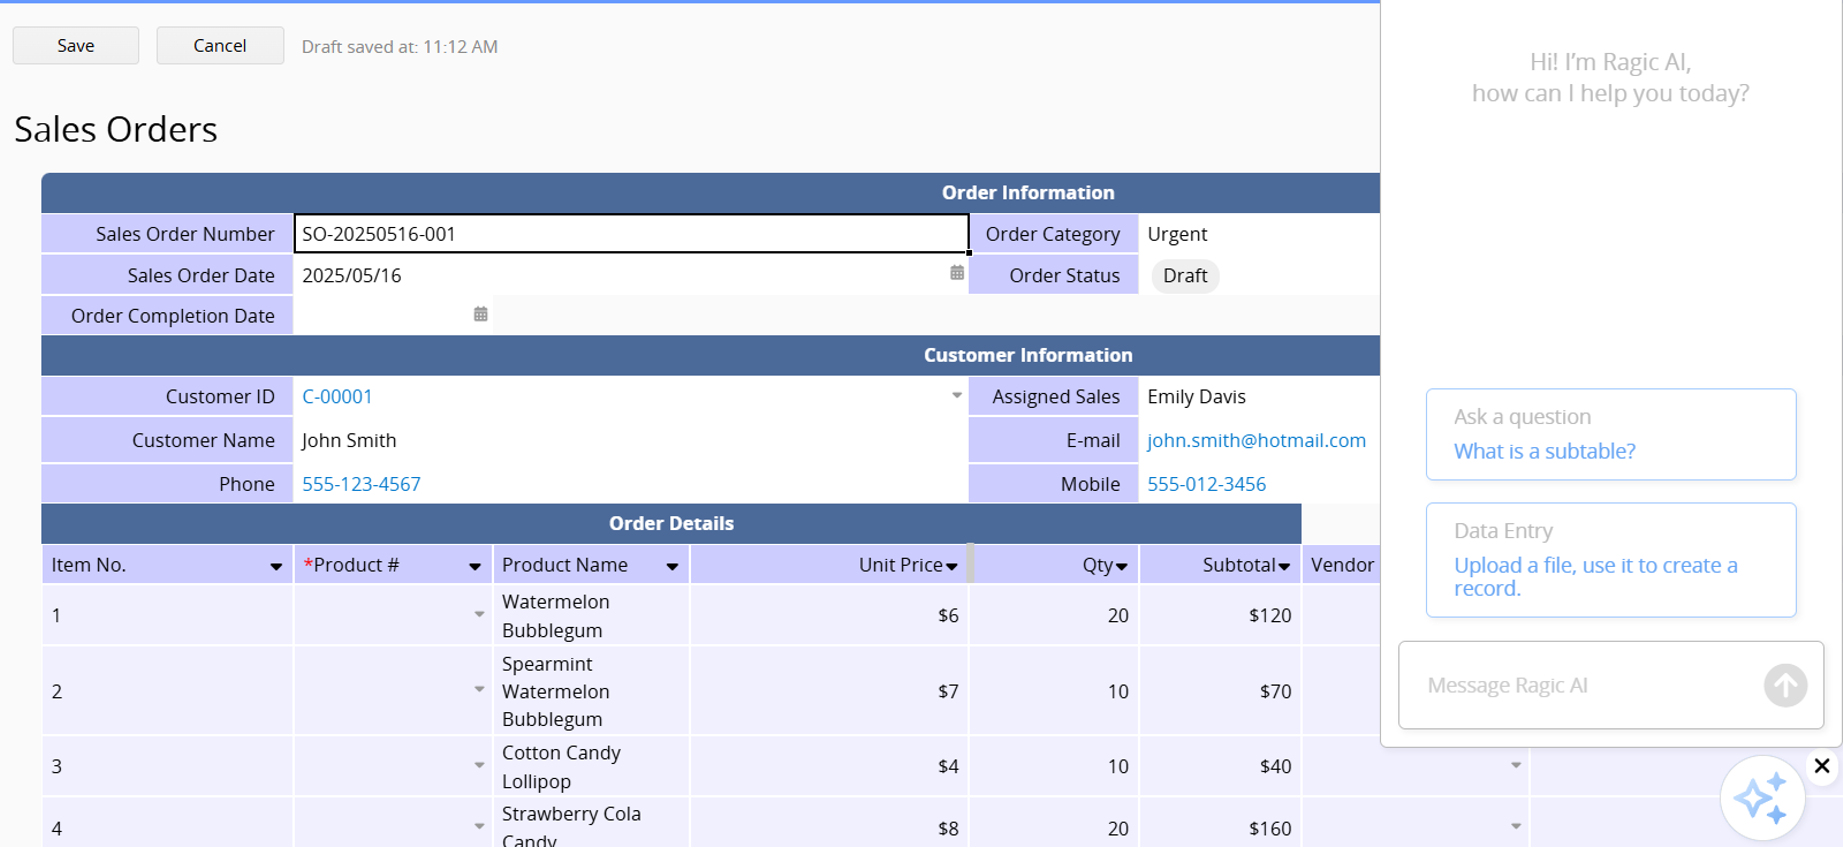
Task: Open the Product Name column menu arrow
Action: point(672,567)
